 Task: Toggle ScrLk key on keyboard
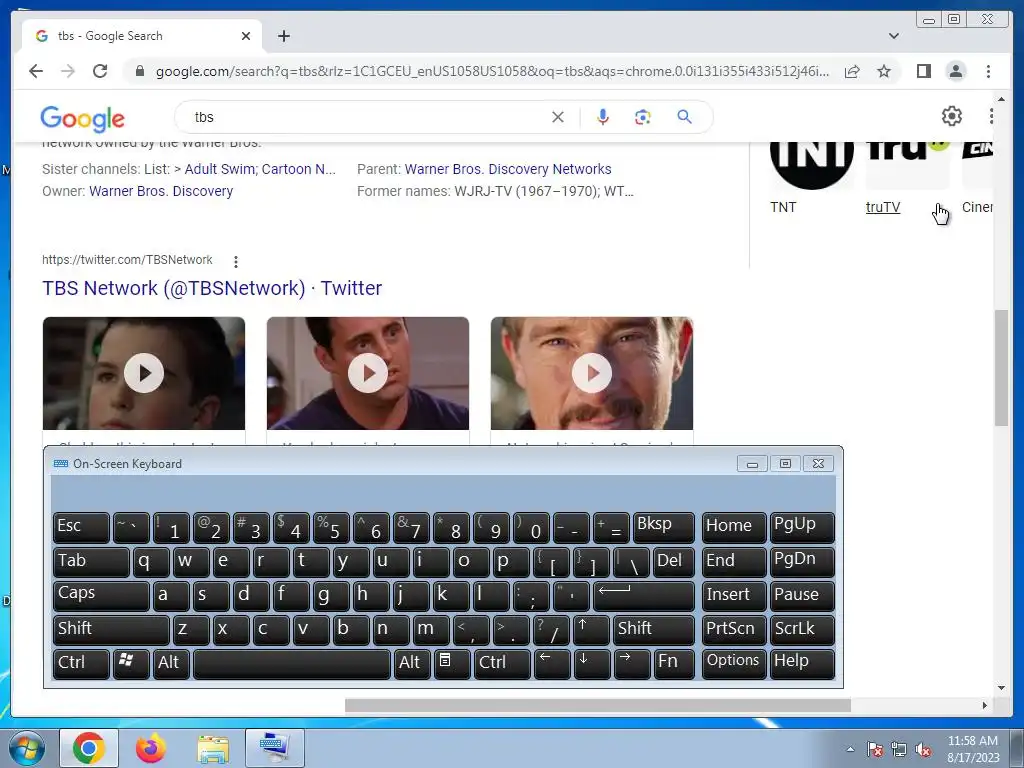802,630
